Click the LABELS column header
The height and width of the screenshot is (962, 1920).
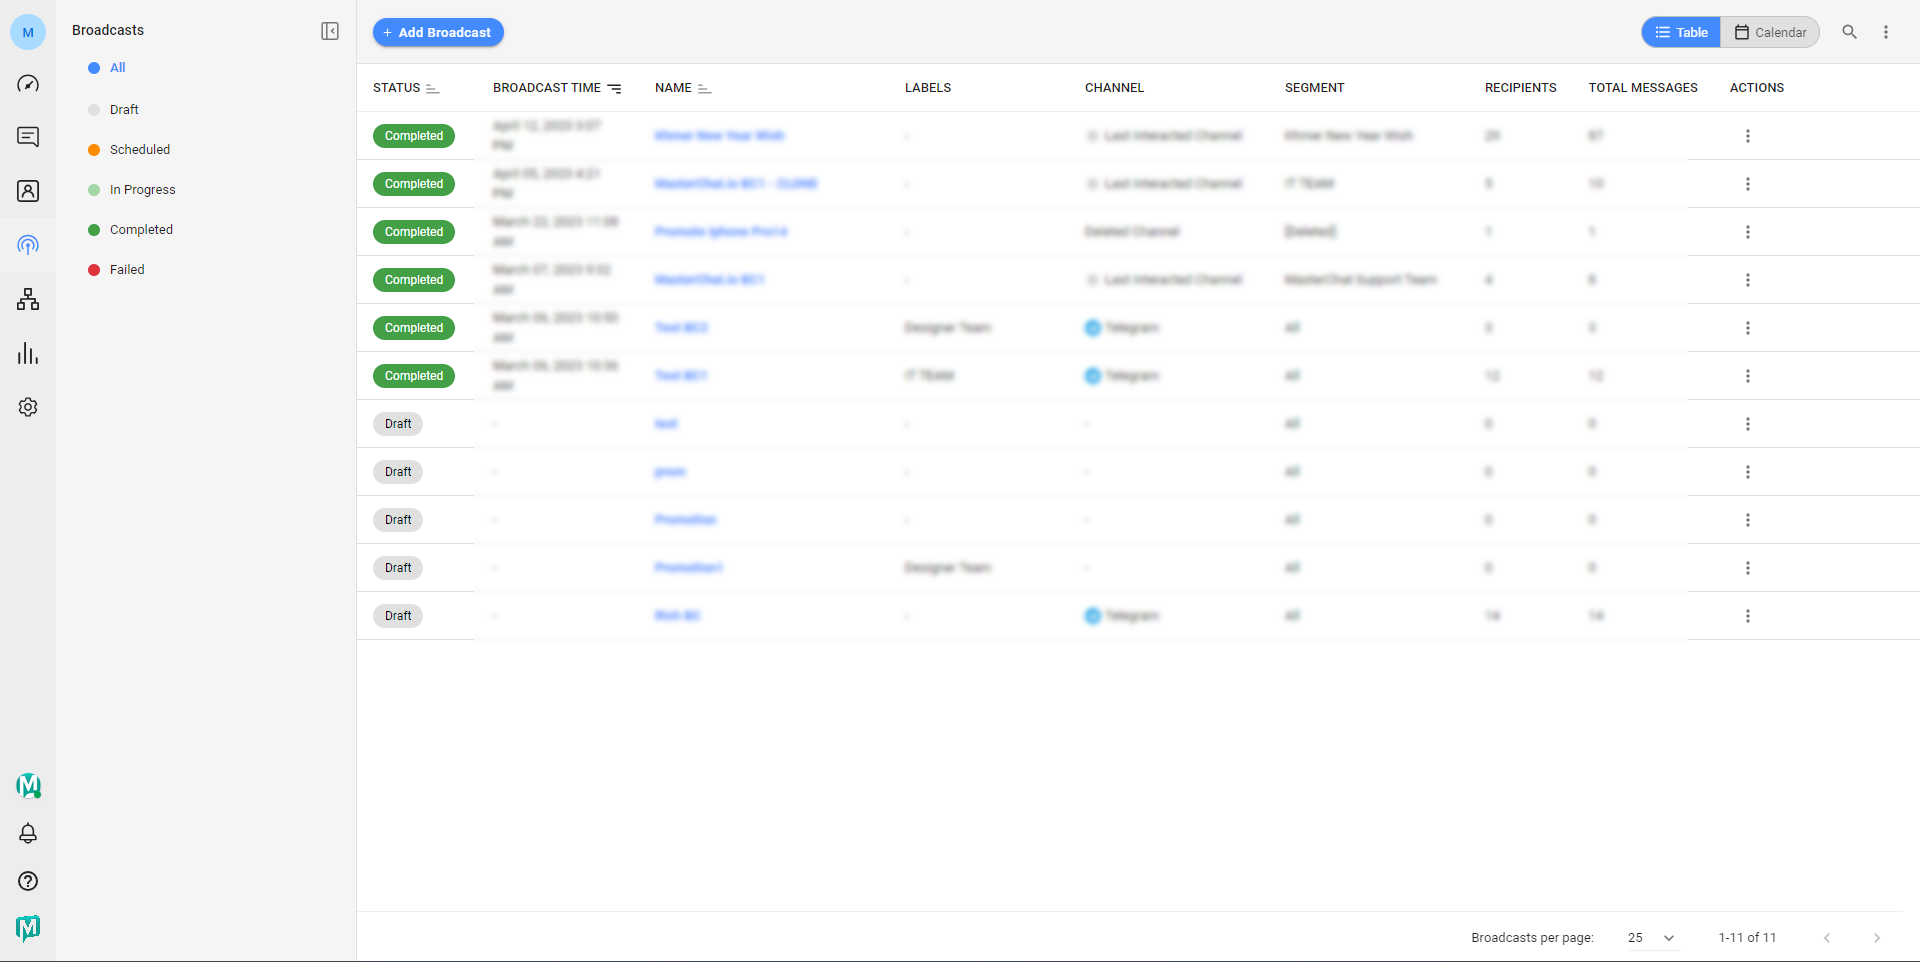click(928, 88)
